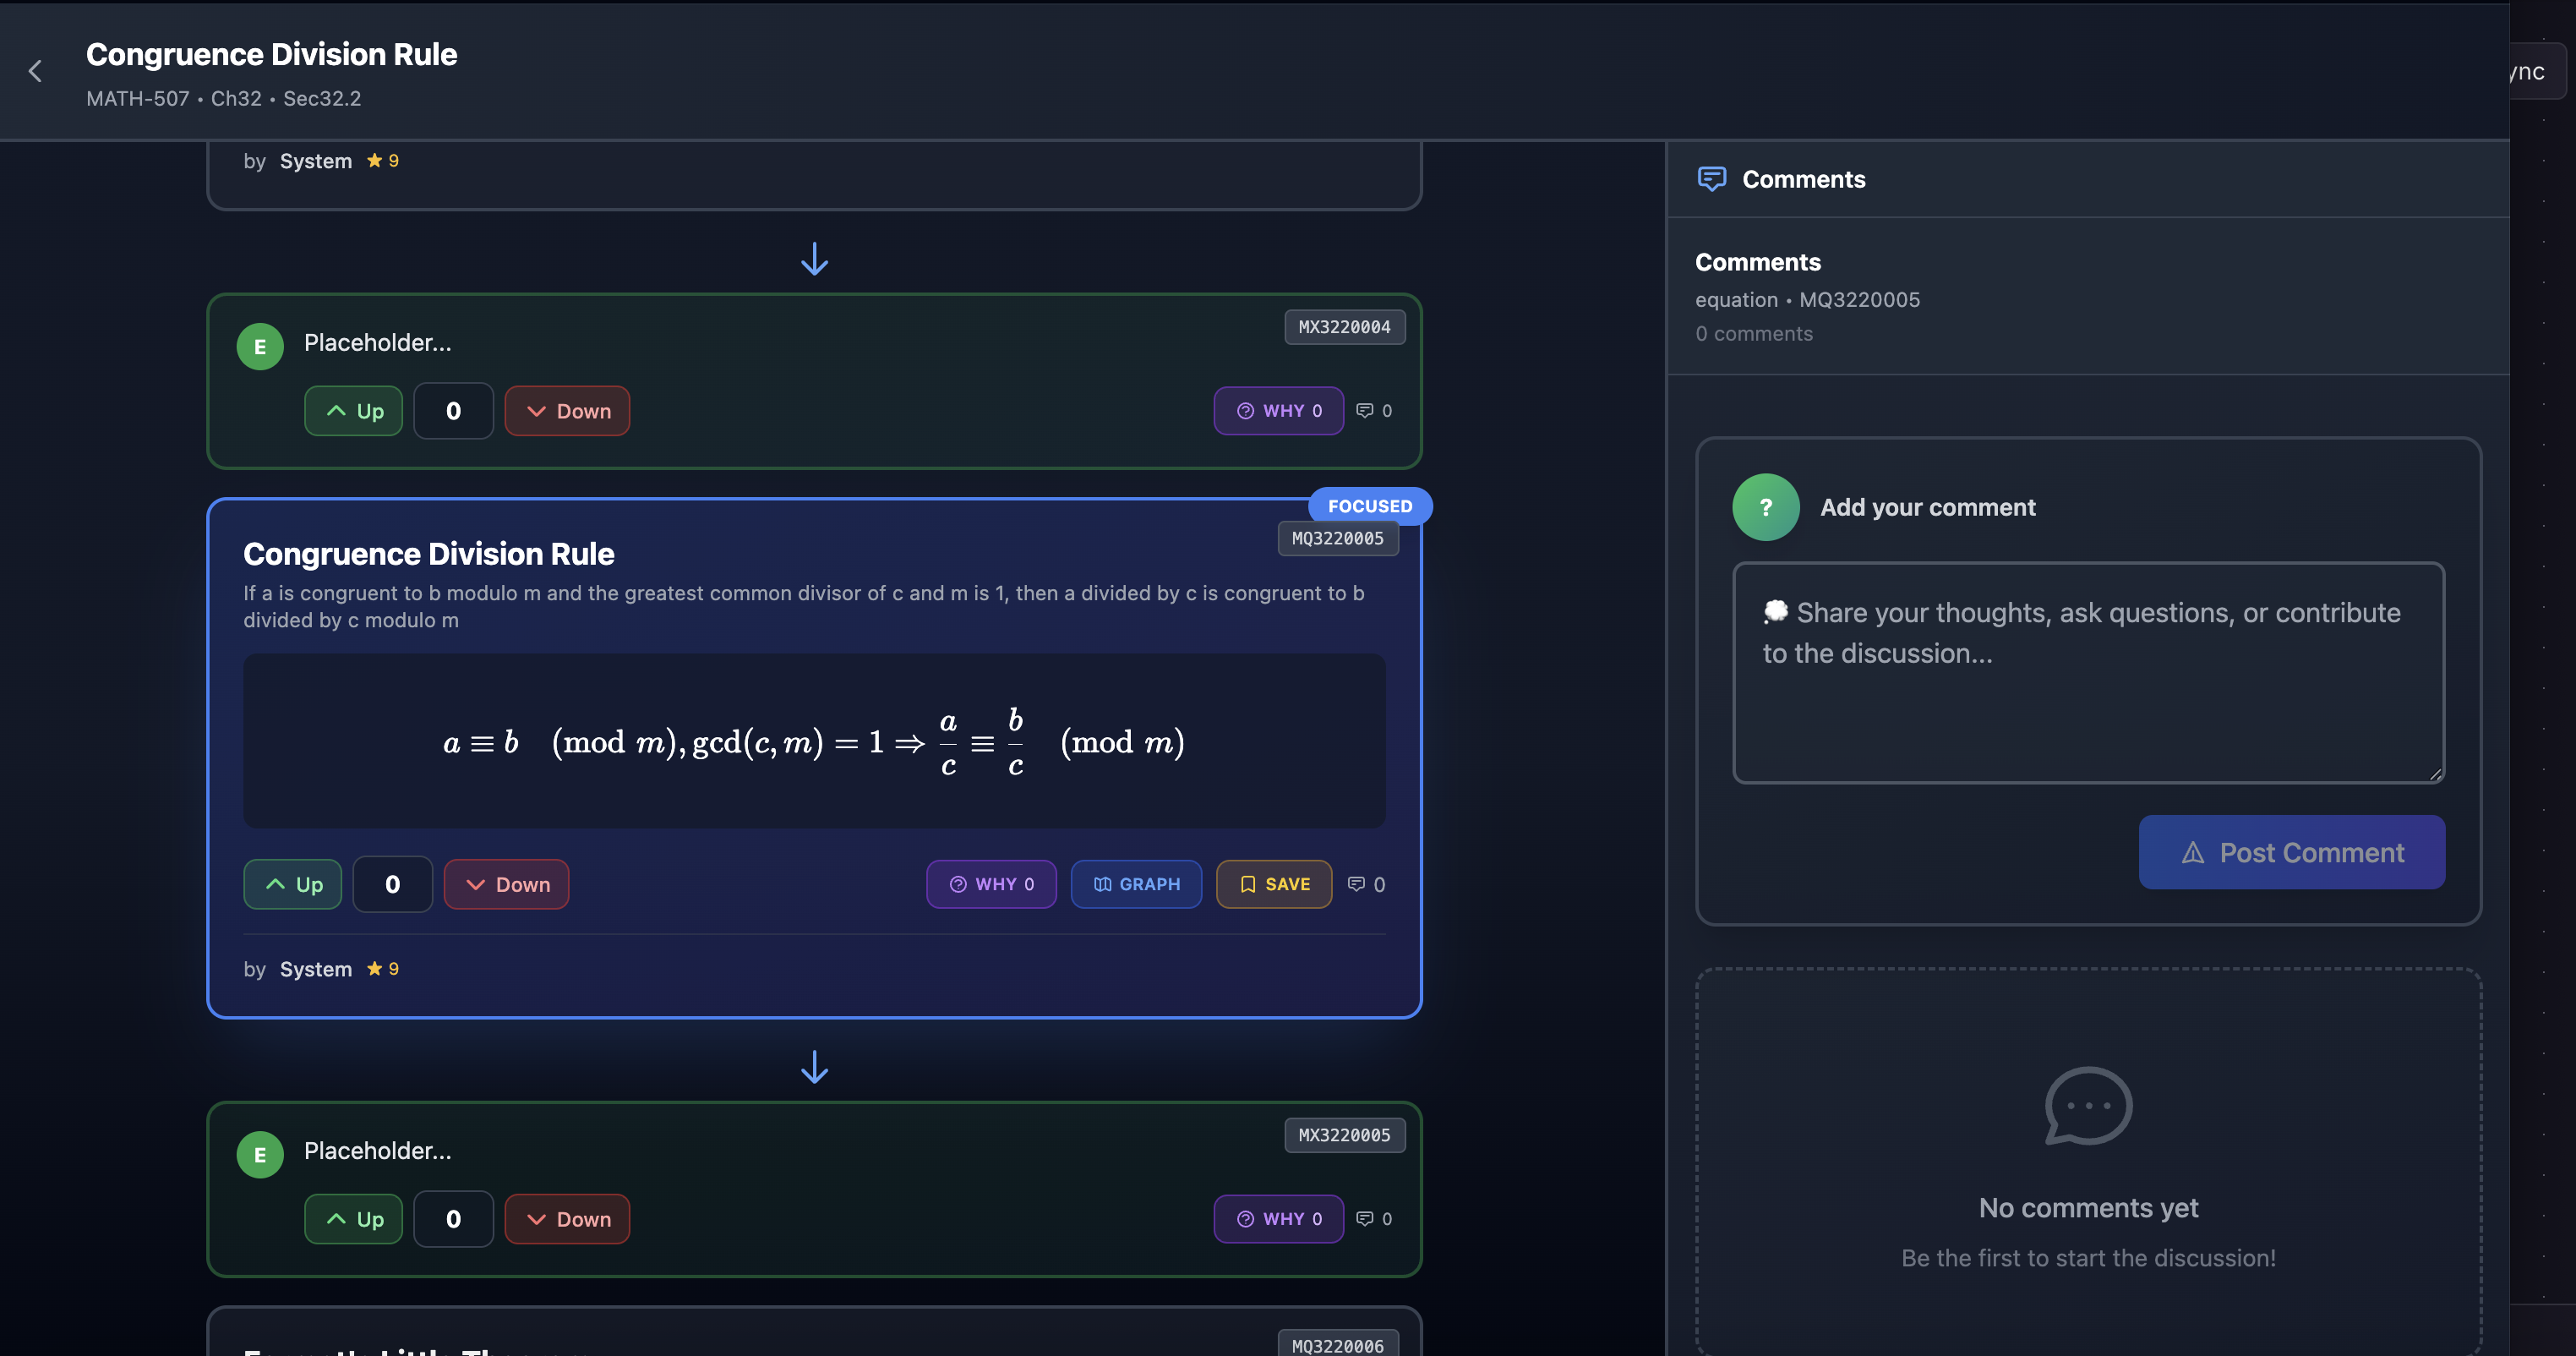
Task: Click the back arrow to leave Congruence Division Rule
Action: tap(35, 70)
